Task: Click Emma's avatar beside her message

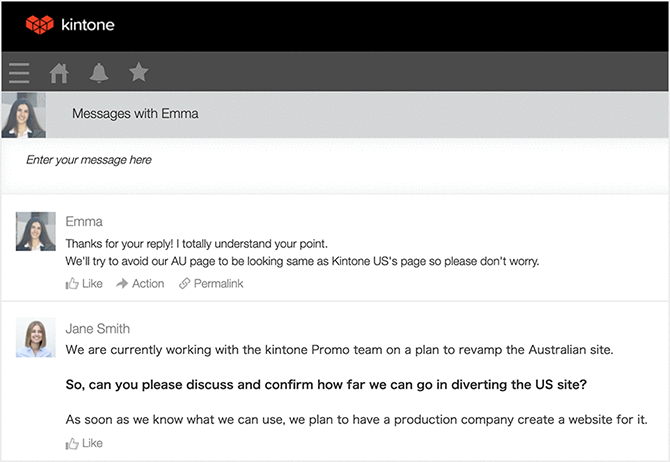Action: (x=36, y=231)
